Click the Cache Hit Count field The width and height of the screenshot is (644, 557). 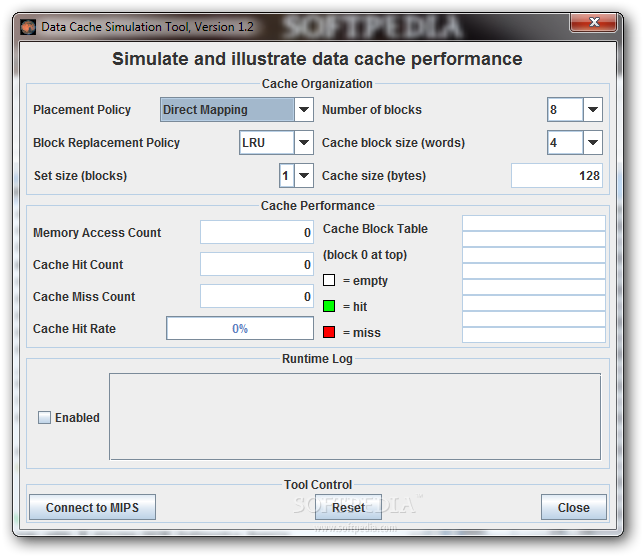point(257,265)
